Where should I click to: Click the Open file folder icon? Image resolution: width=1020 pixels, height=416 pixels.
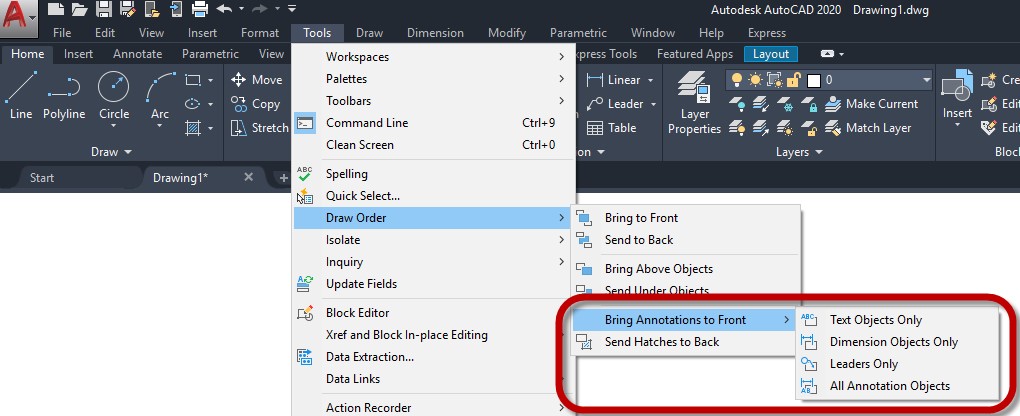pyautogui.click(x=79, y=9)
